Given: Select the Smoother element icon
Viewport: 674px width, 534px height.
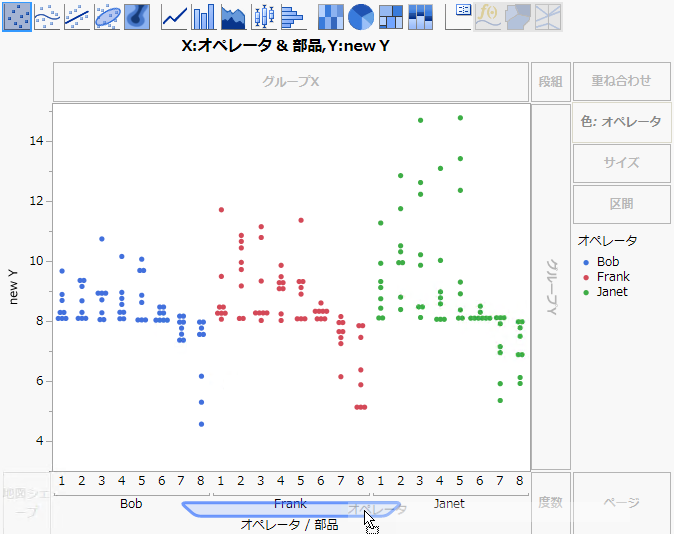Looking at the screenshot, I should point(47,17).
